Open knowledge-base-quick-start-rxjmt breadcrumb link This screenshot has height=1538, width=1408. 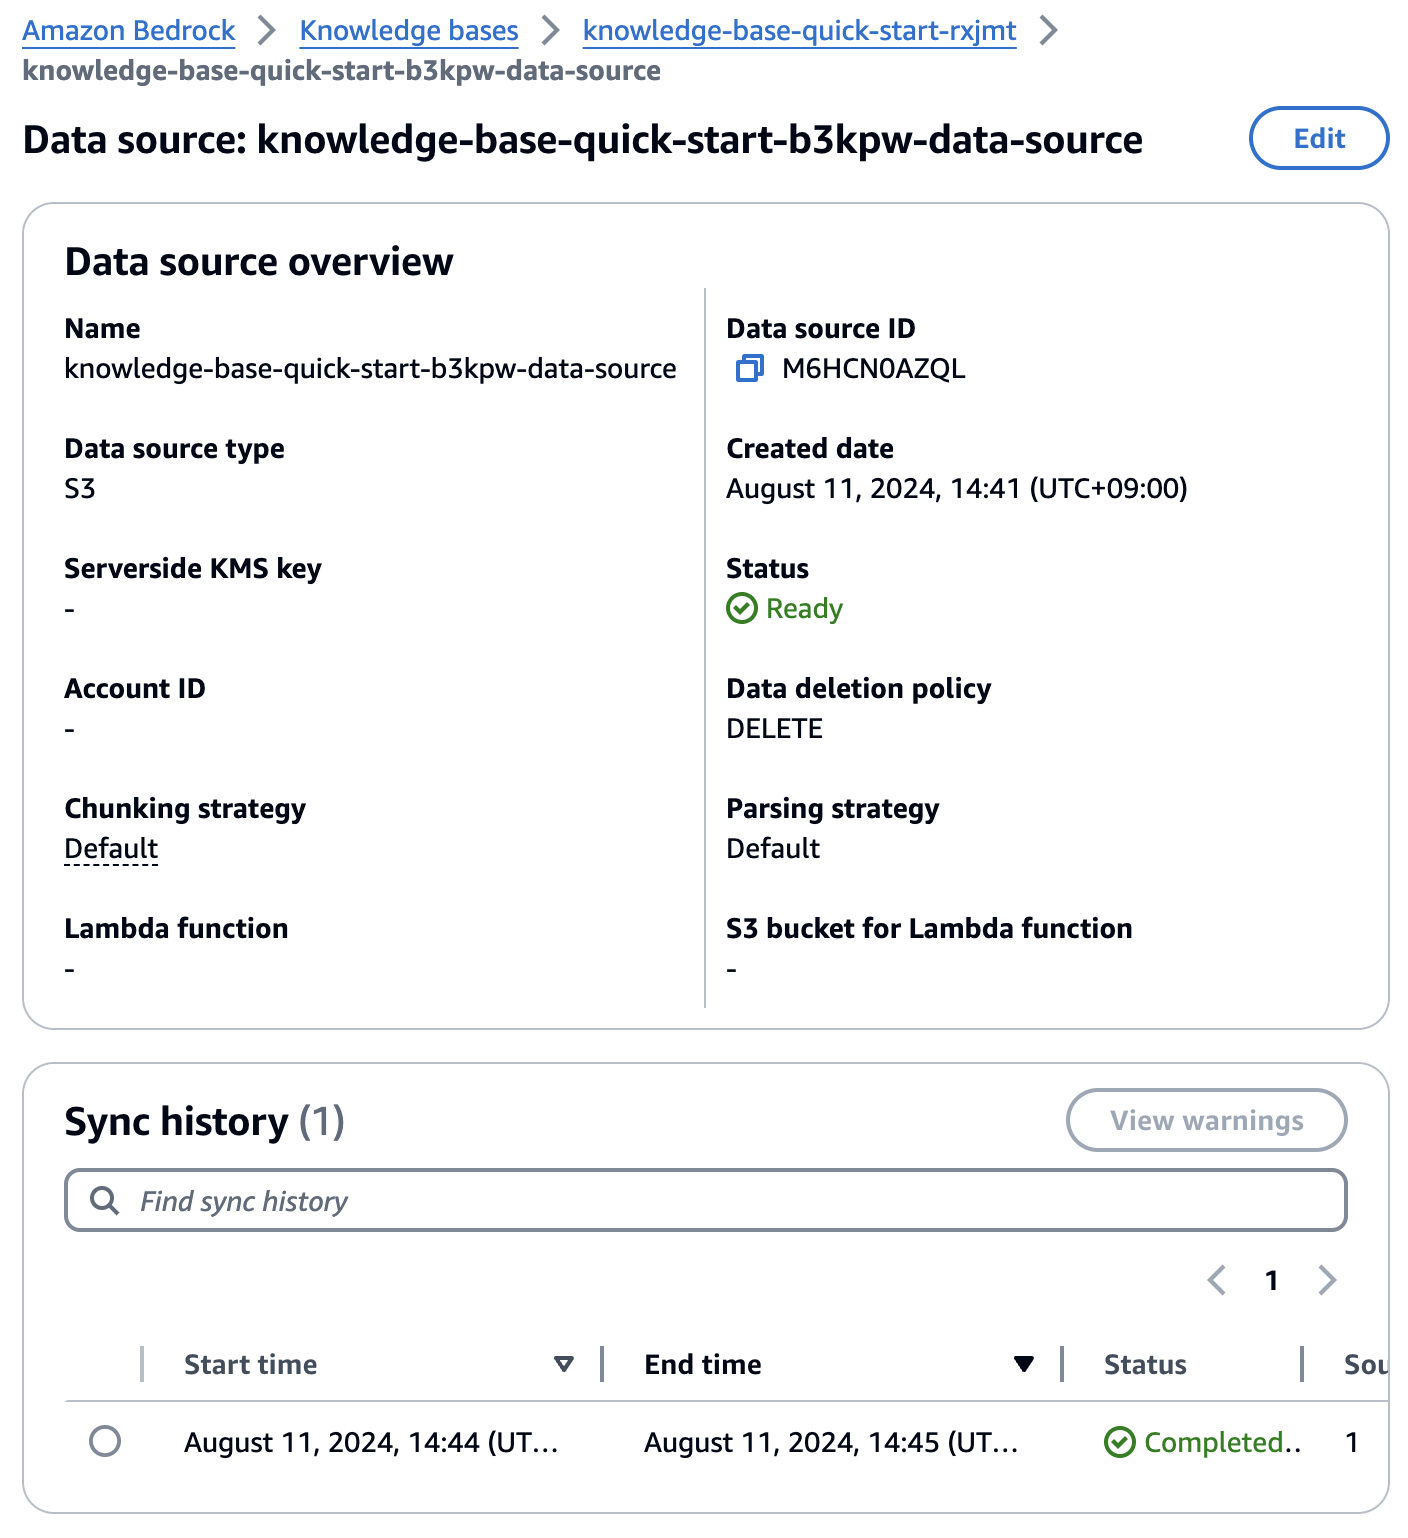click(799, 31)
